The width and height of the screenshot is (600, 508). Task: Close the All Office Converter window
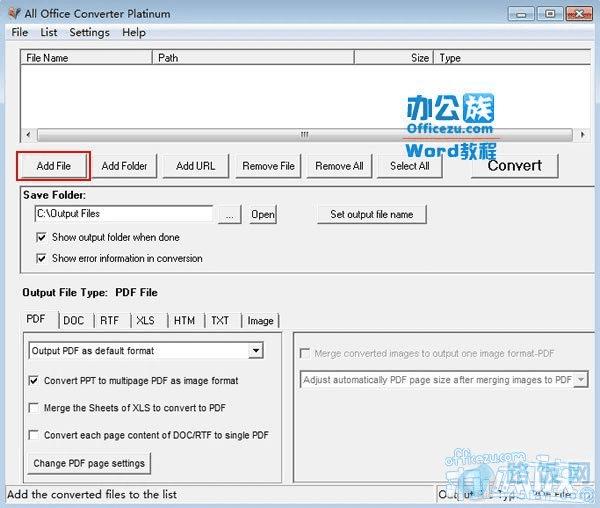pyautogui.click(x=579, y=14)
